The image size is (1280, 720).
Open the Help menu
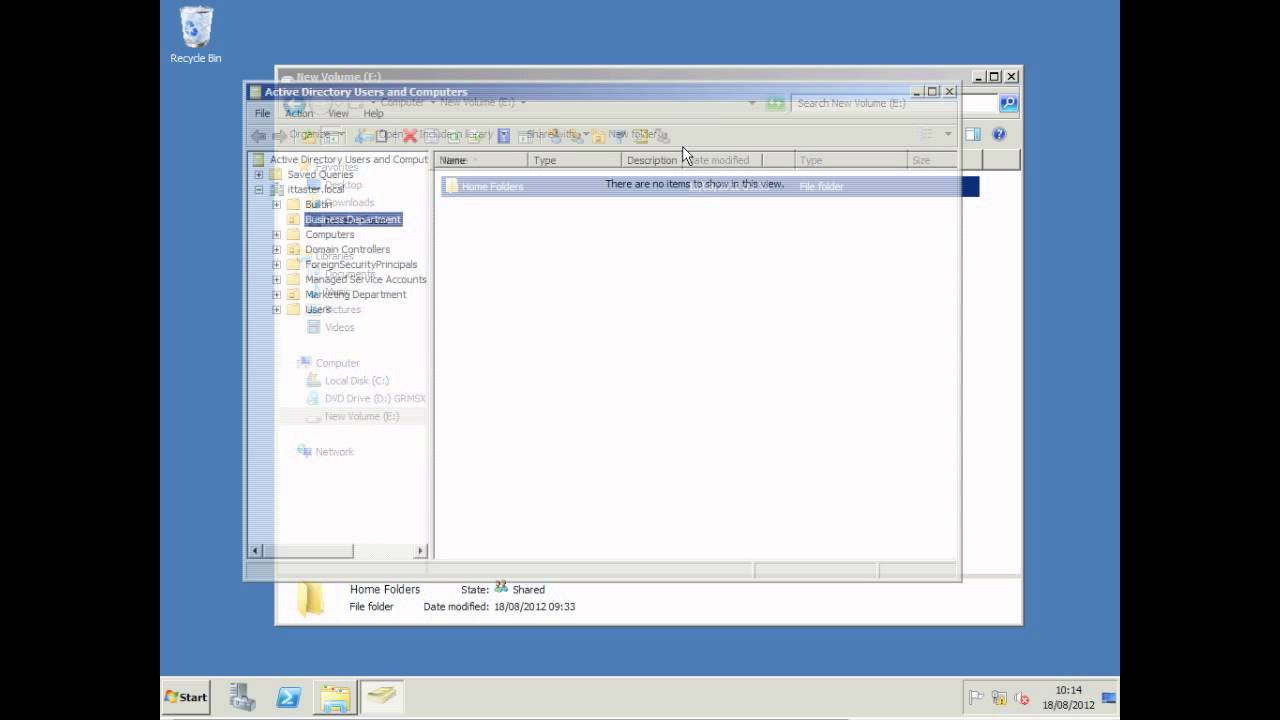(x=373, y=113)
